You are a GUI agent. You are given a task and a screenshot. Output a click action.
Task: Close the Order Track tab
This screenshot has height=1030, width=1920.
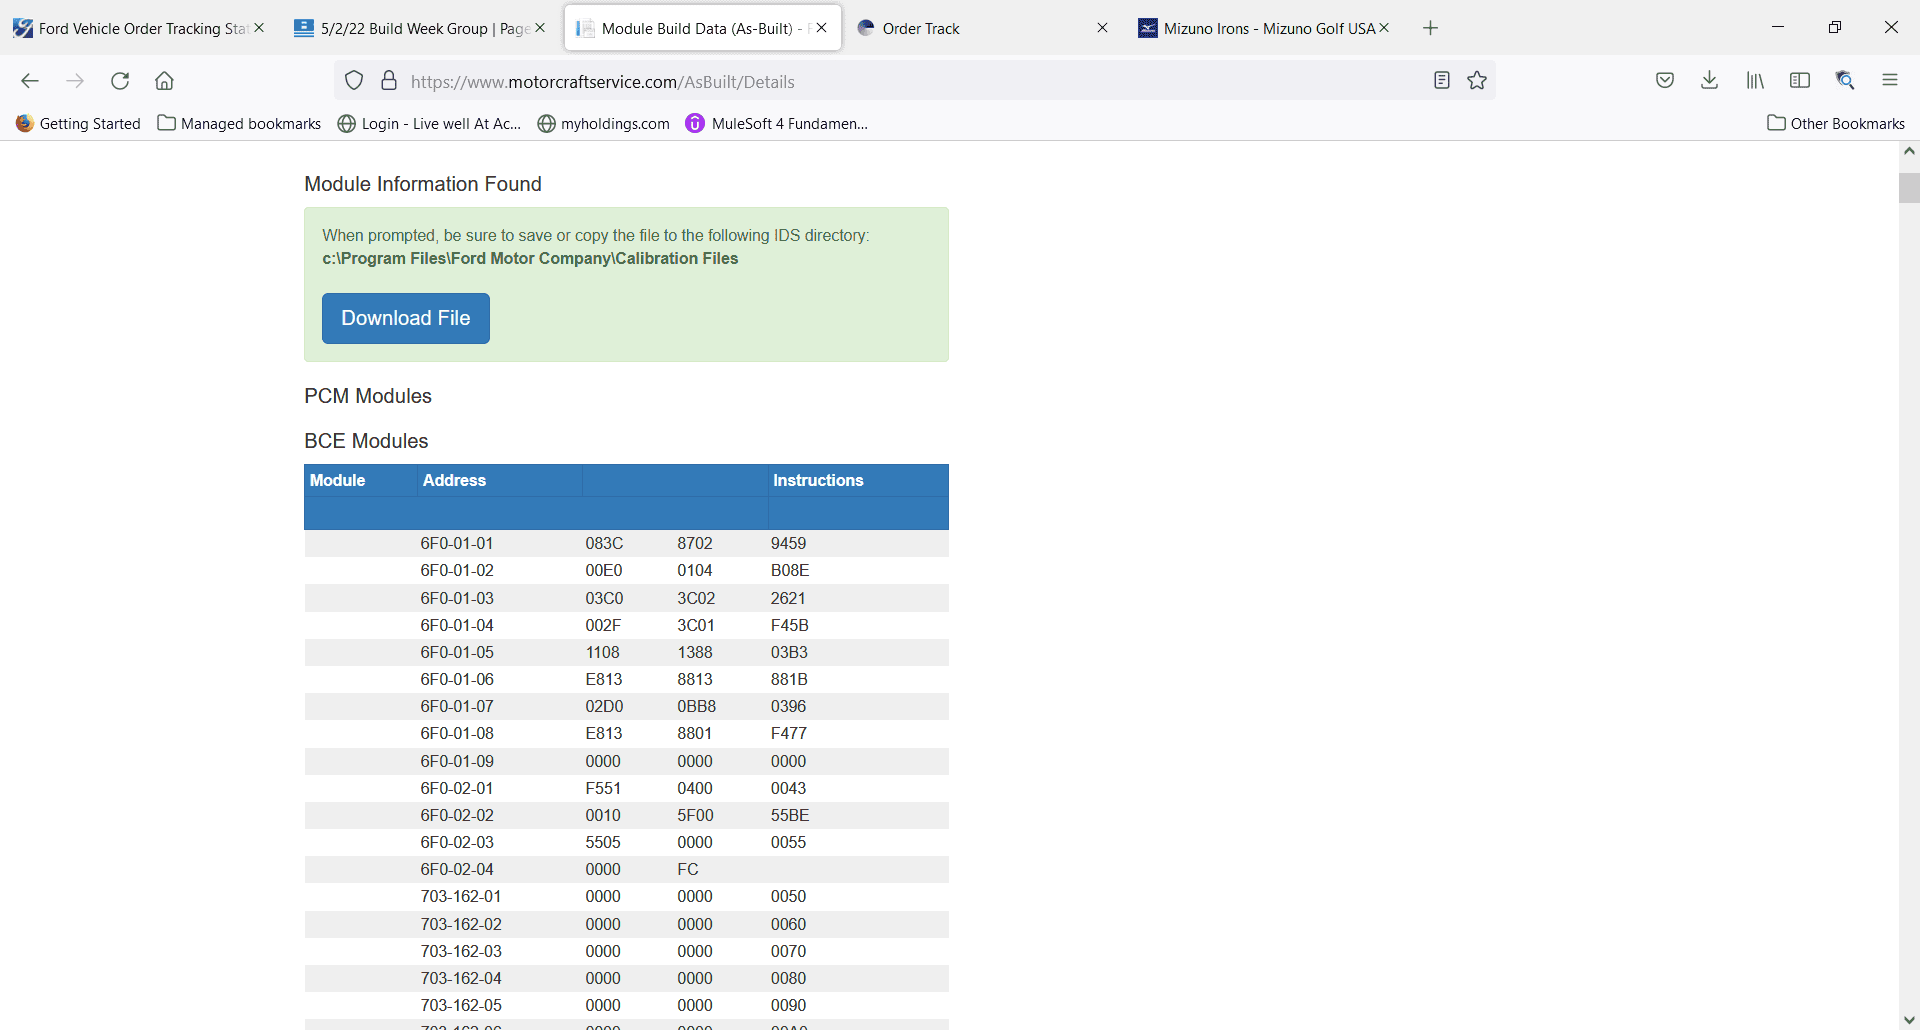tap(1103, 28)
